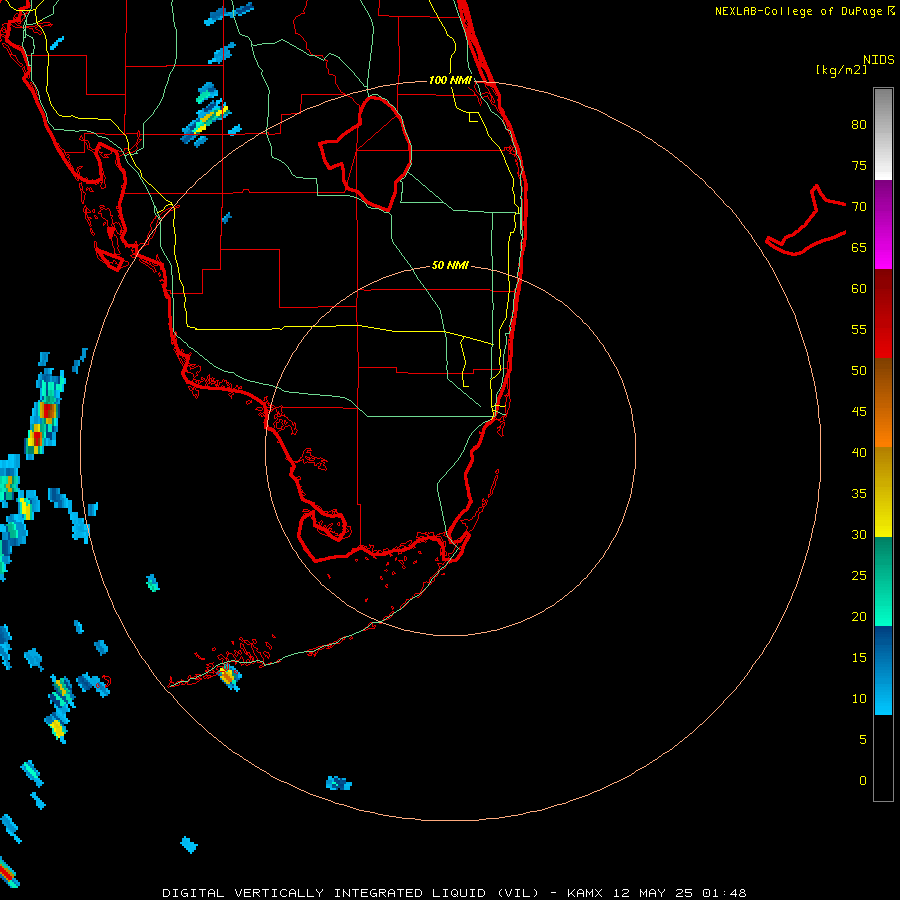Click the storm cell over the lower Florida Keys
Image resolution: width=900 pixels, height=900 pixels.
pos(228,677)
